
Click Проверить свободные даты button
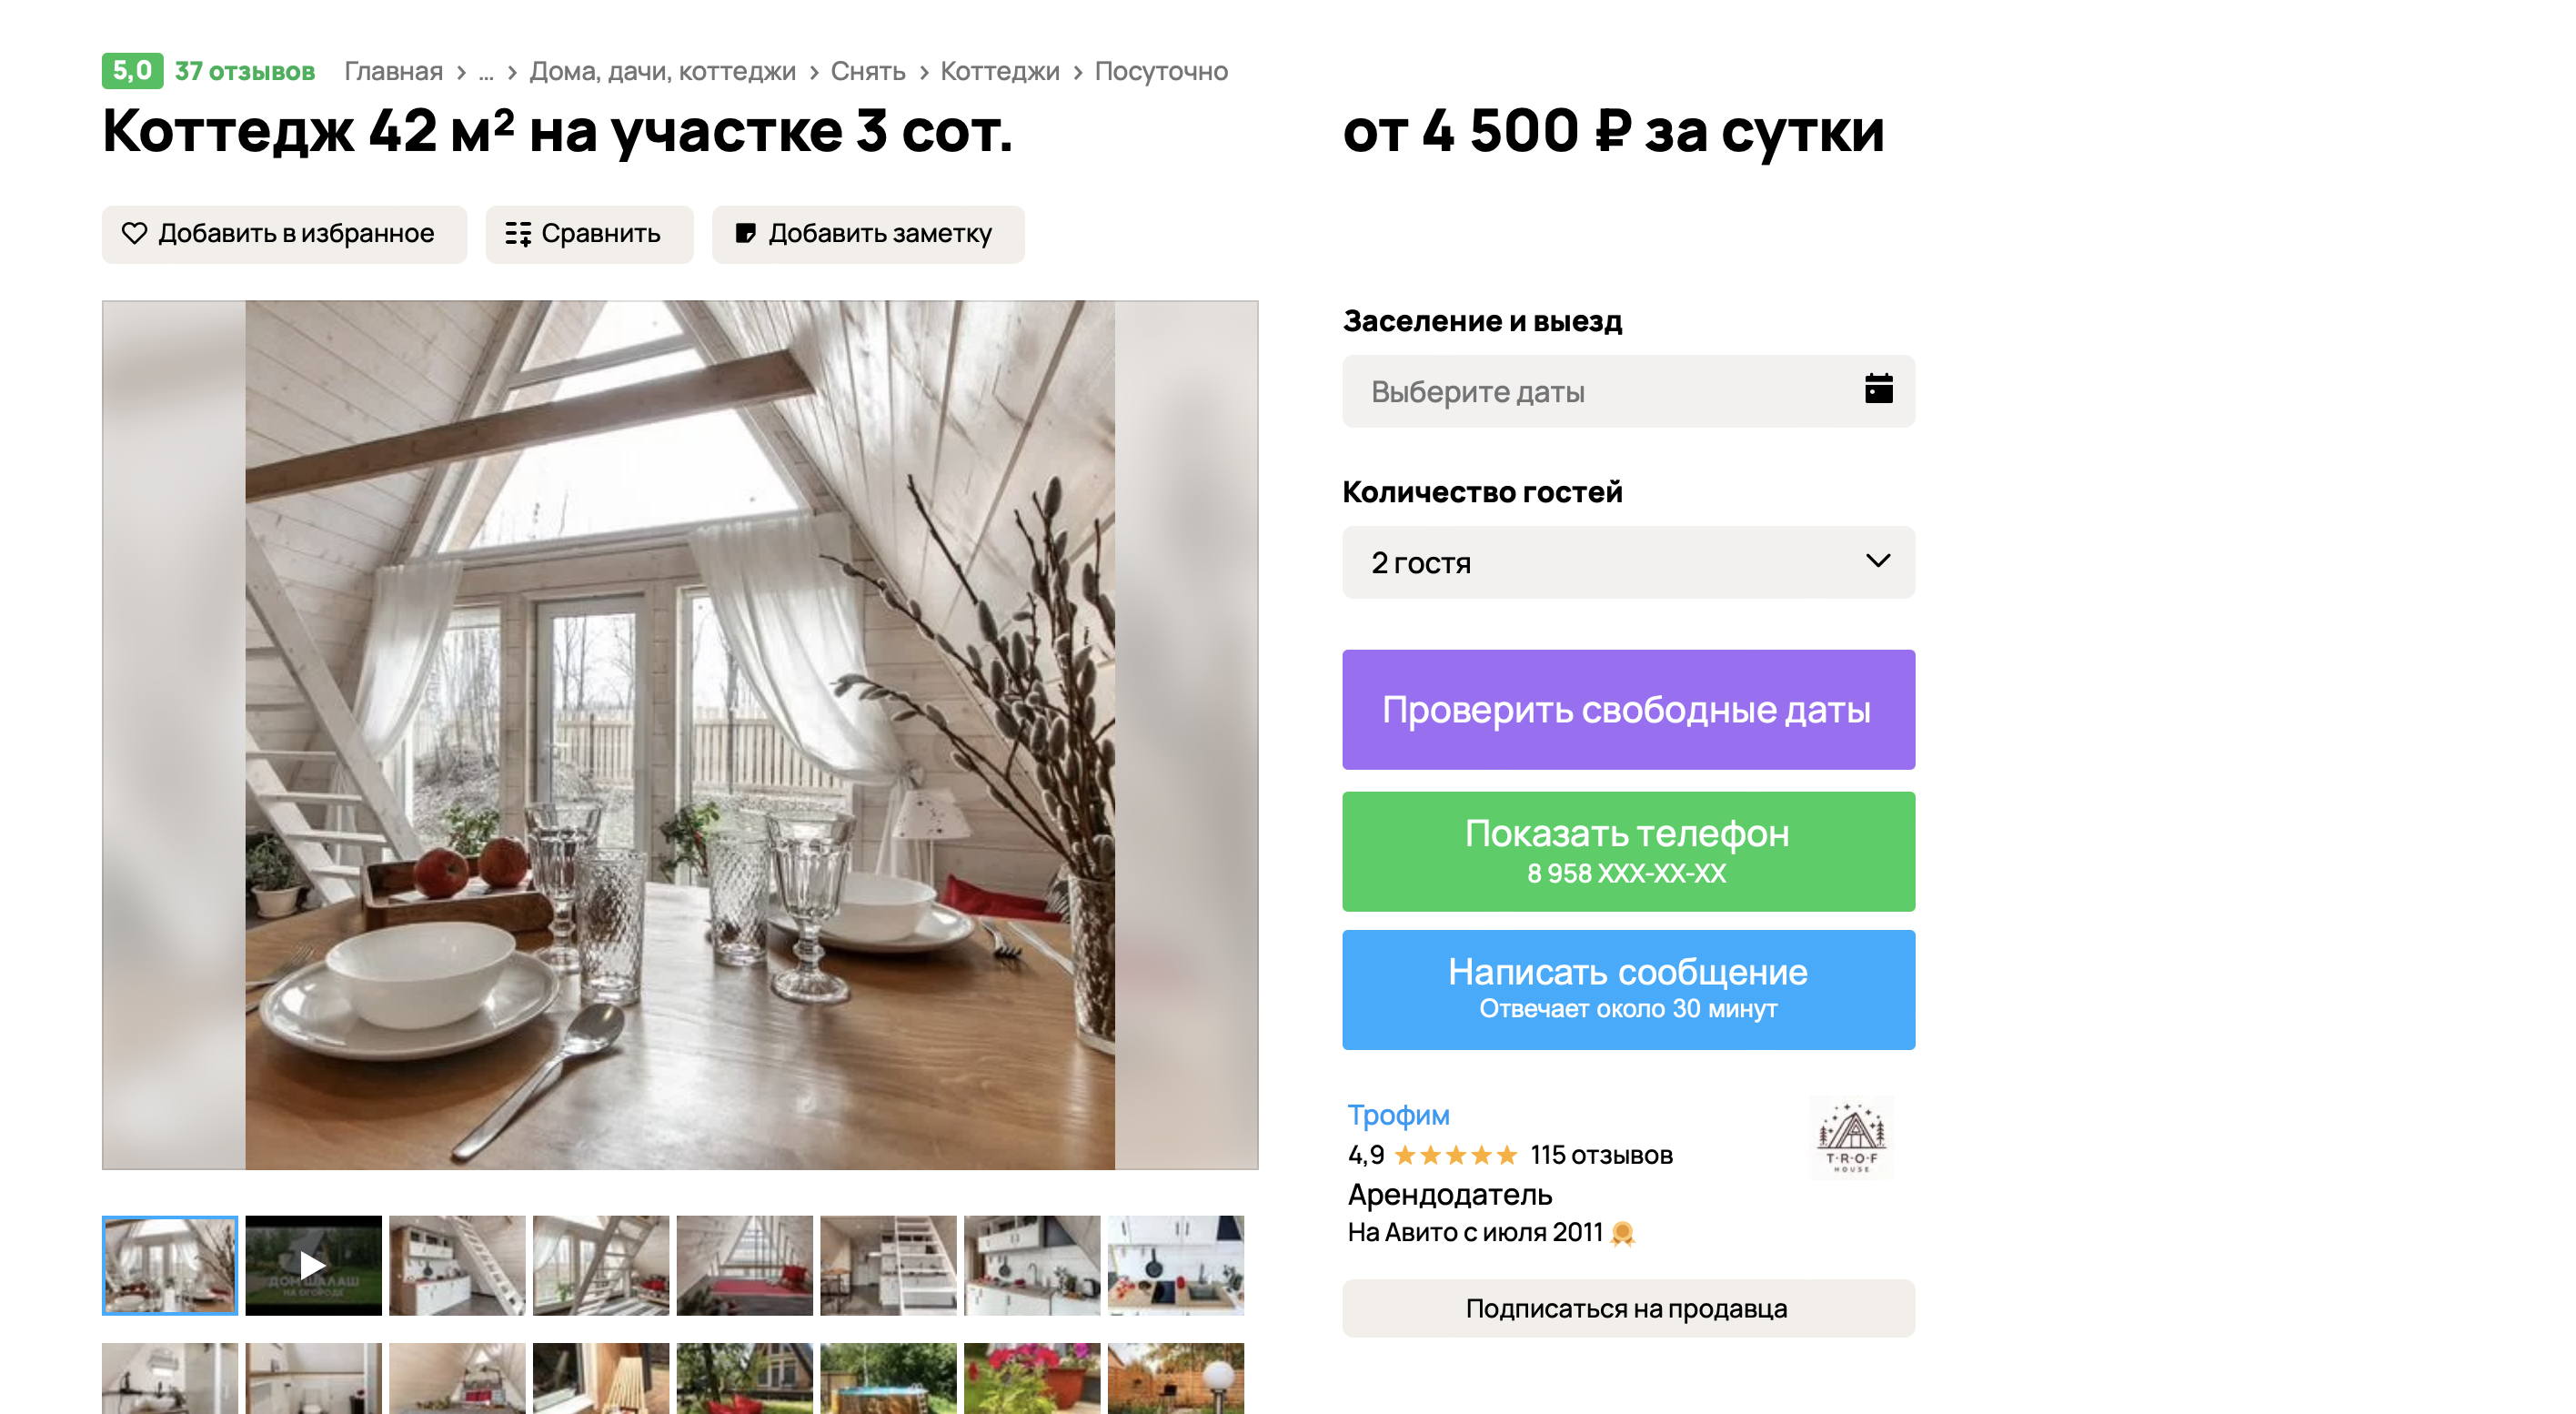1628,710
